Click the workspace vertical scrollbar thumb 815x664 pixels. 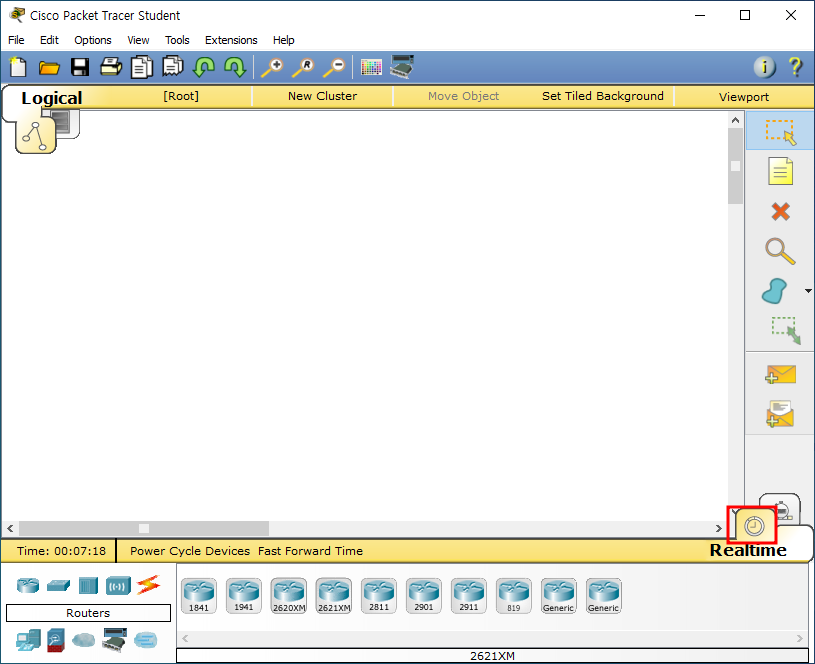[x=735, y=166]
